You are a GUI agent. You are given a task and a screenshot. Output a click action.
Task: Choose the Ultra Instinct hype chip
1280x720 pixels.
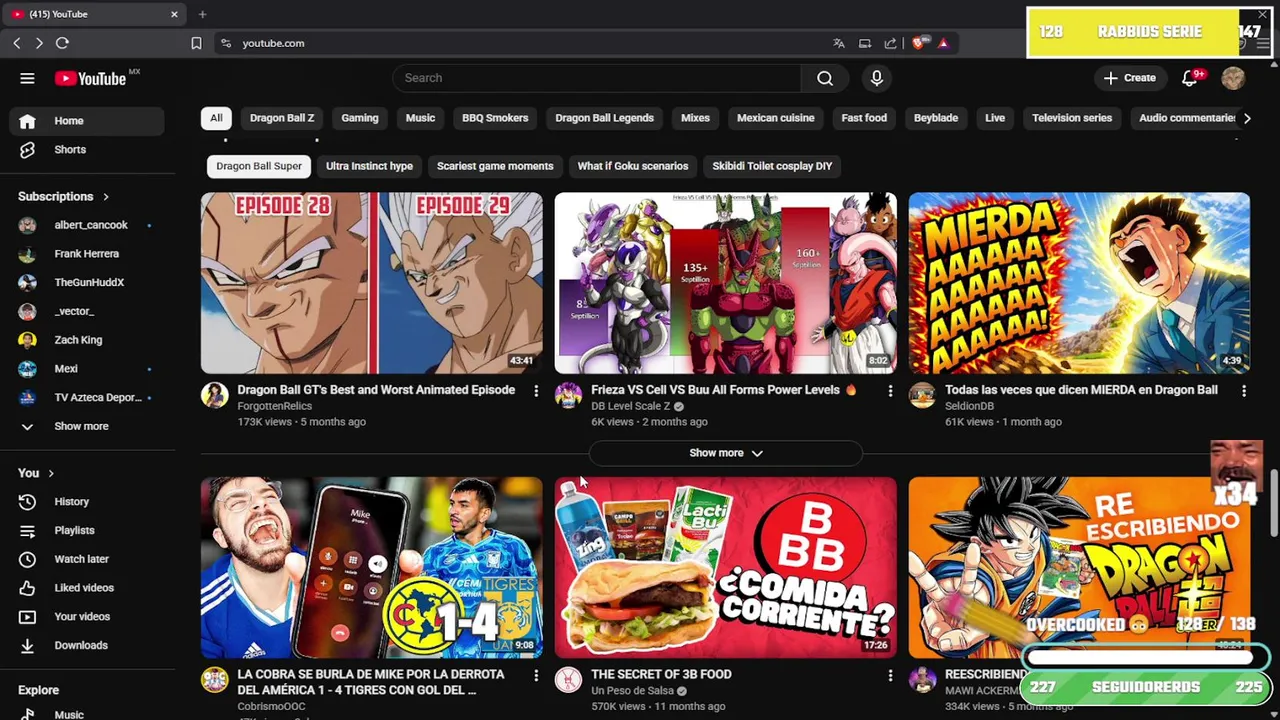(369, 166)
